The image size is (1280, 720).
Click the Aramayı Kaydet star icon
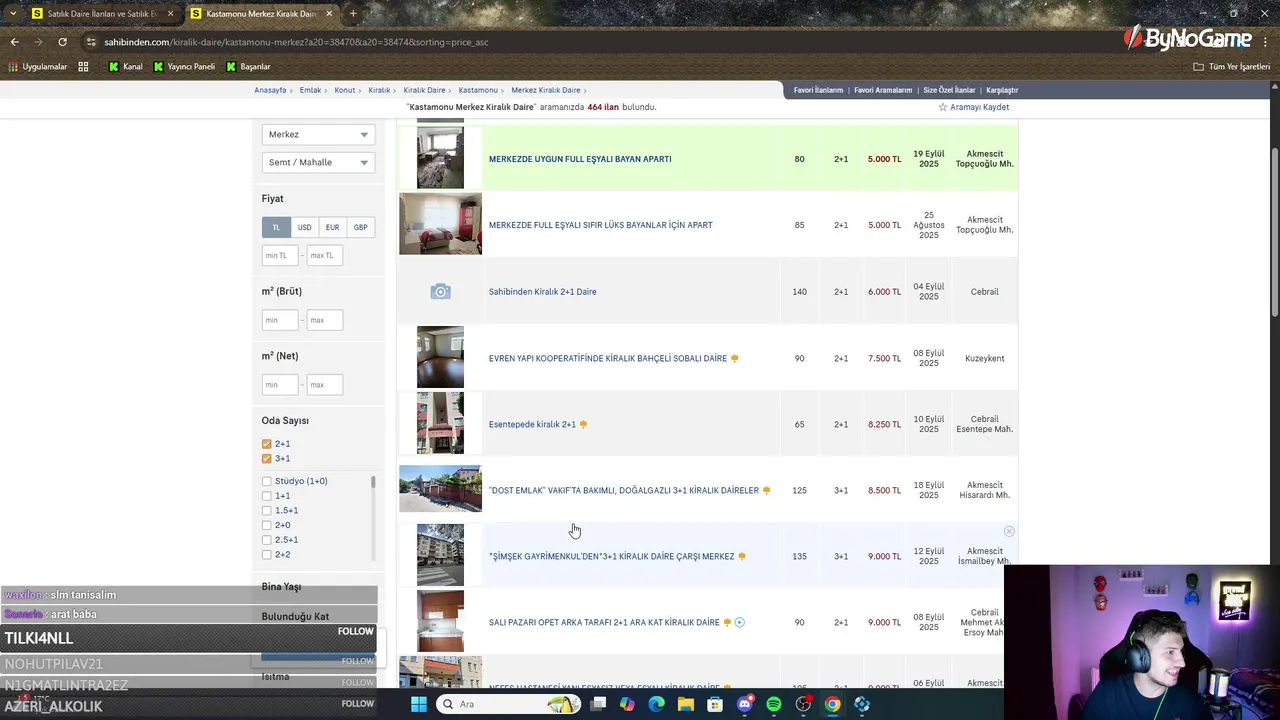click(942, 107)
